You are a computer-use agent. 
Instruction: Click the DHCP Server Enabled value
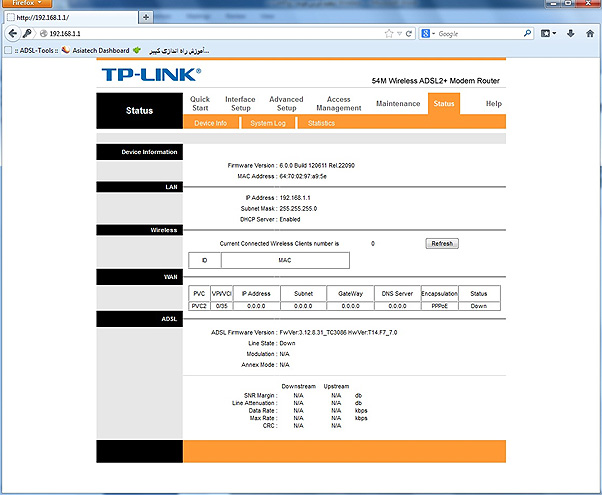point(290,219)
